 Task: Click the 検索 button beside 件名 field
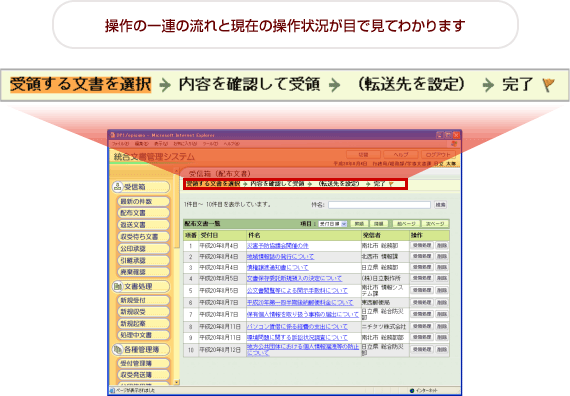click(440, 205)
